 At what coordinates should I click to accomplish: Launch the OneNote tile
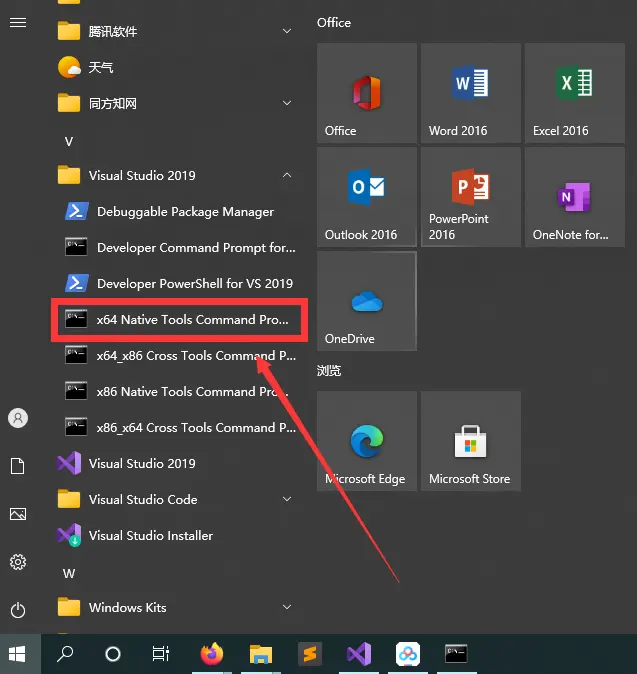tap(574, 197)
